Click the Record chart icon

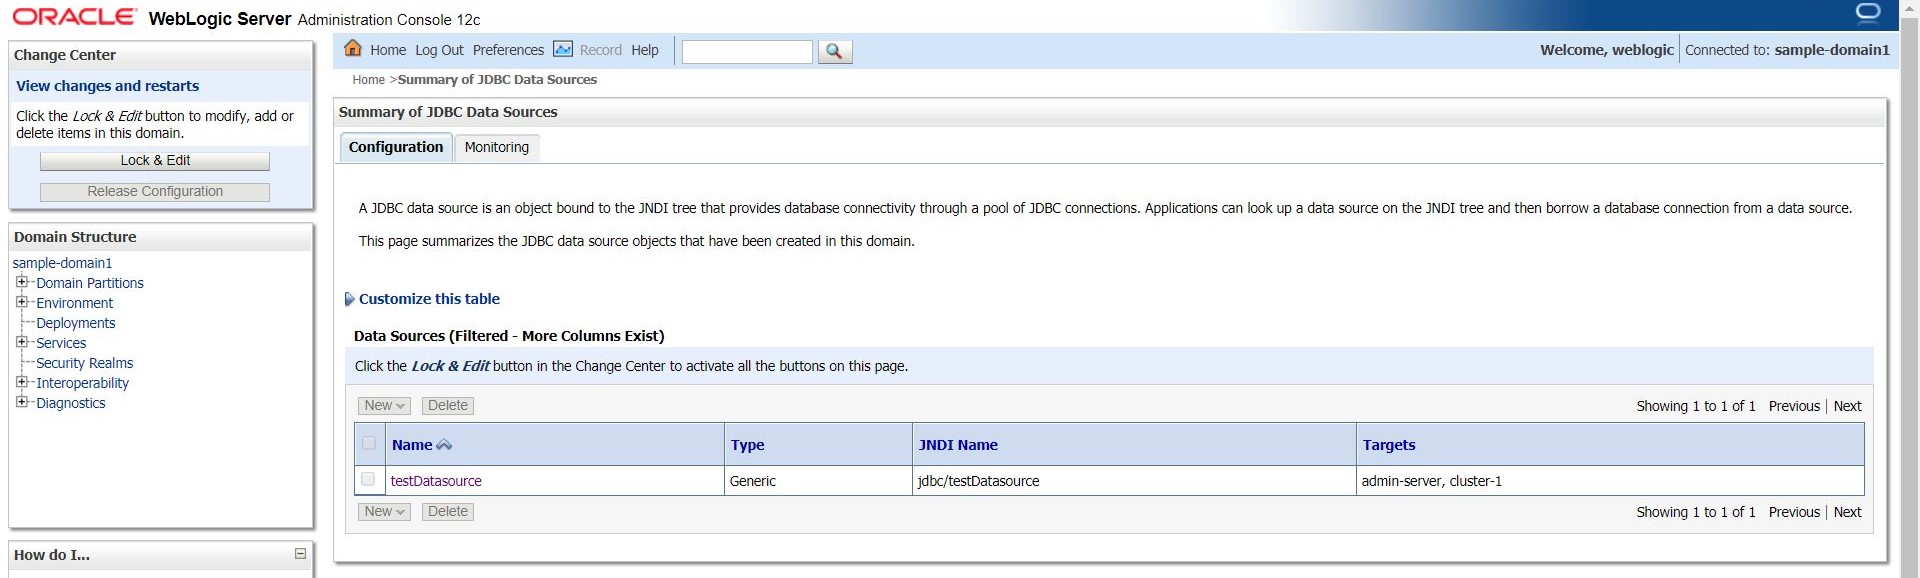point(563,49)
